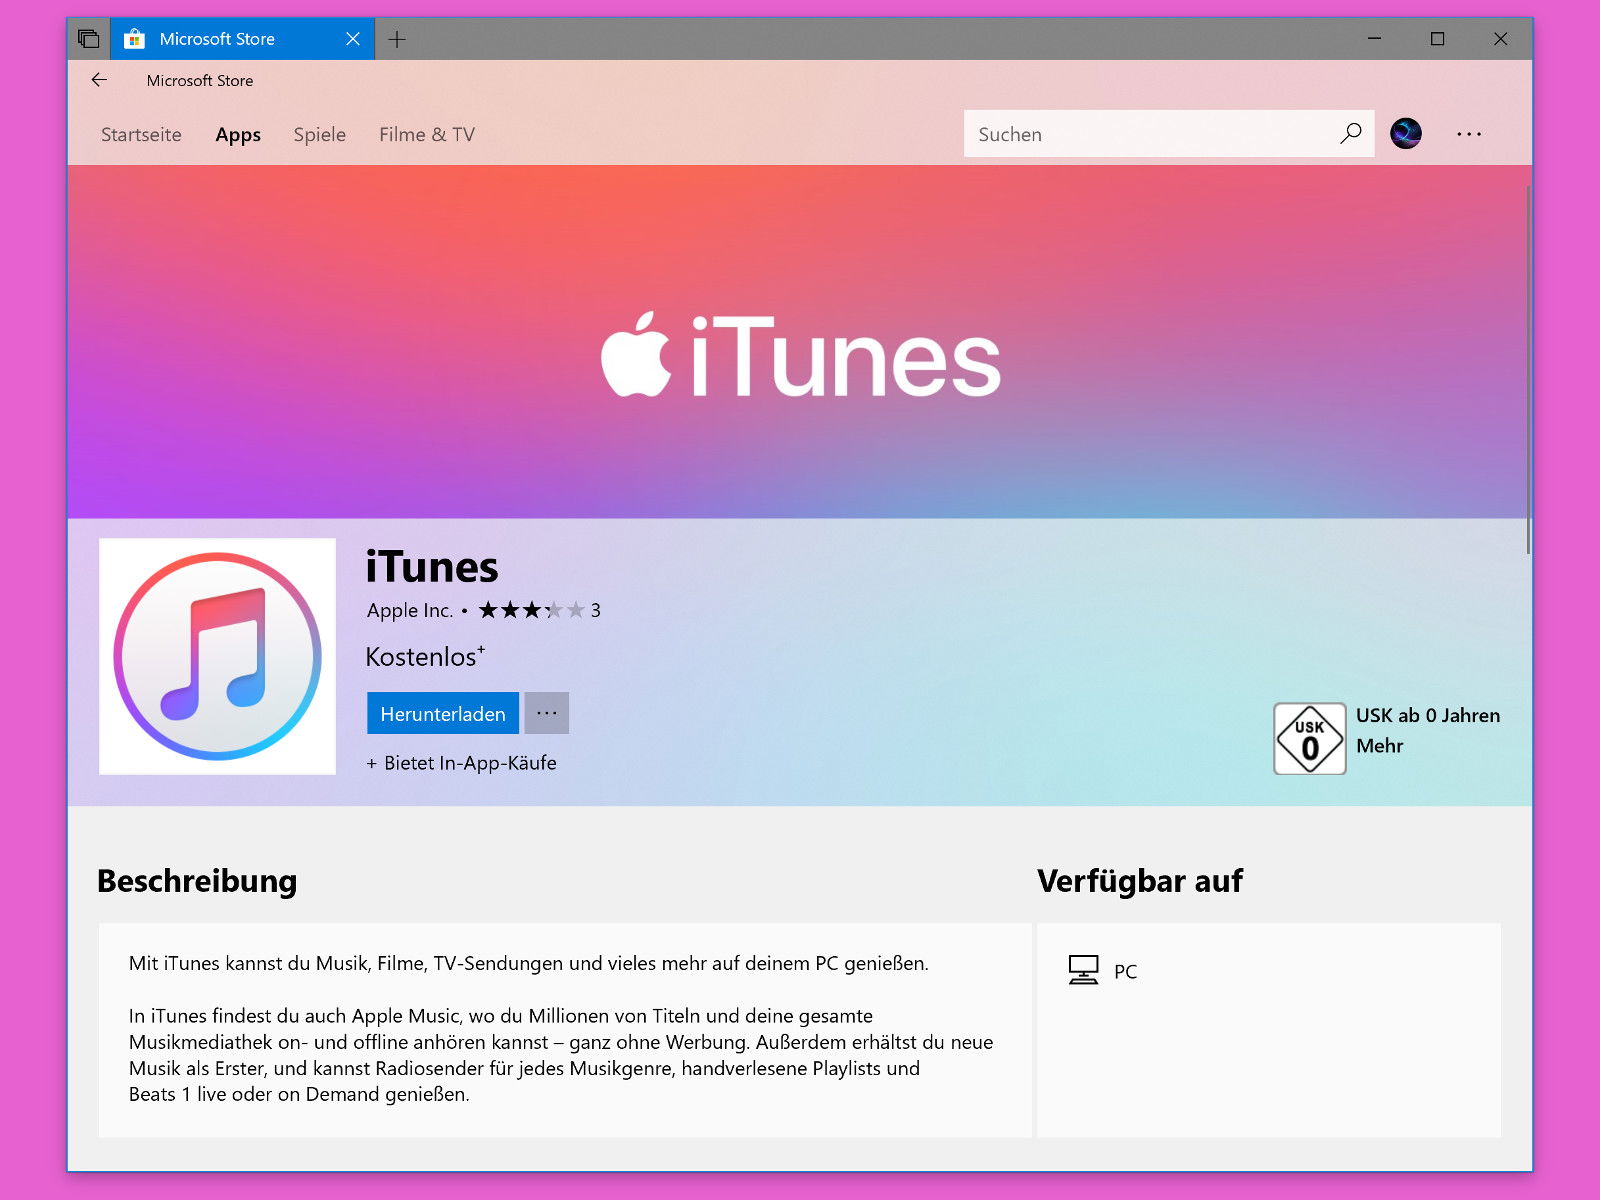The width and height of the screenshot is (1600, 1200).
Task: Click the back arrow in Microsoft Store
Action: pyautogui.click(x=99, y=80)
